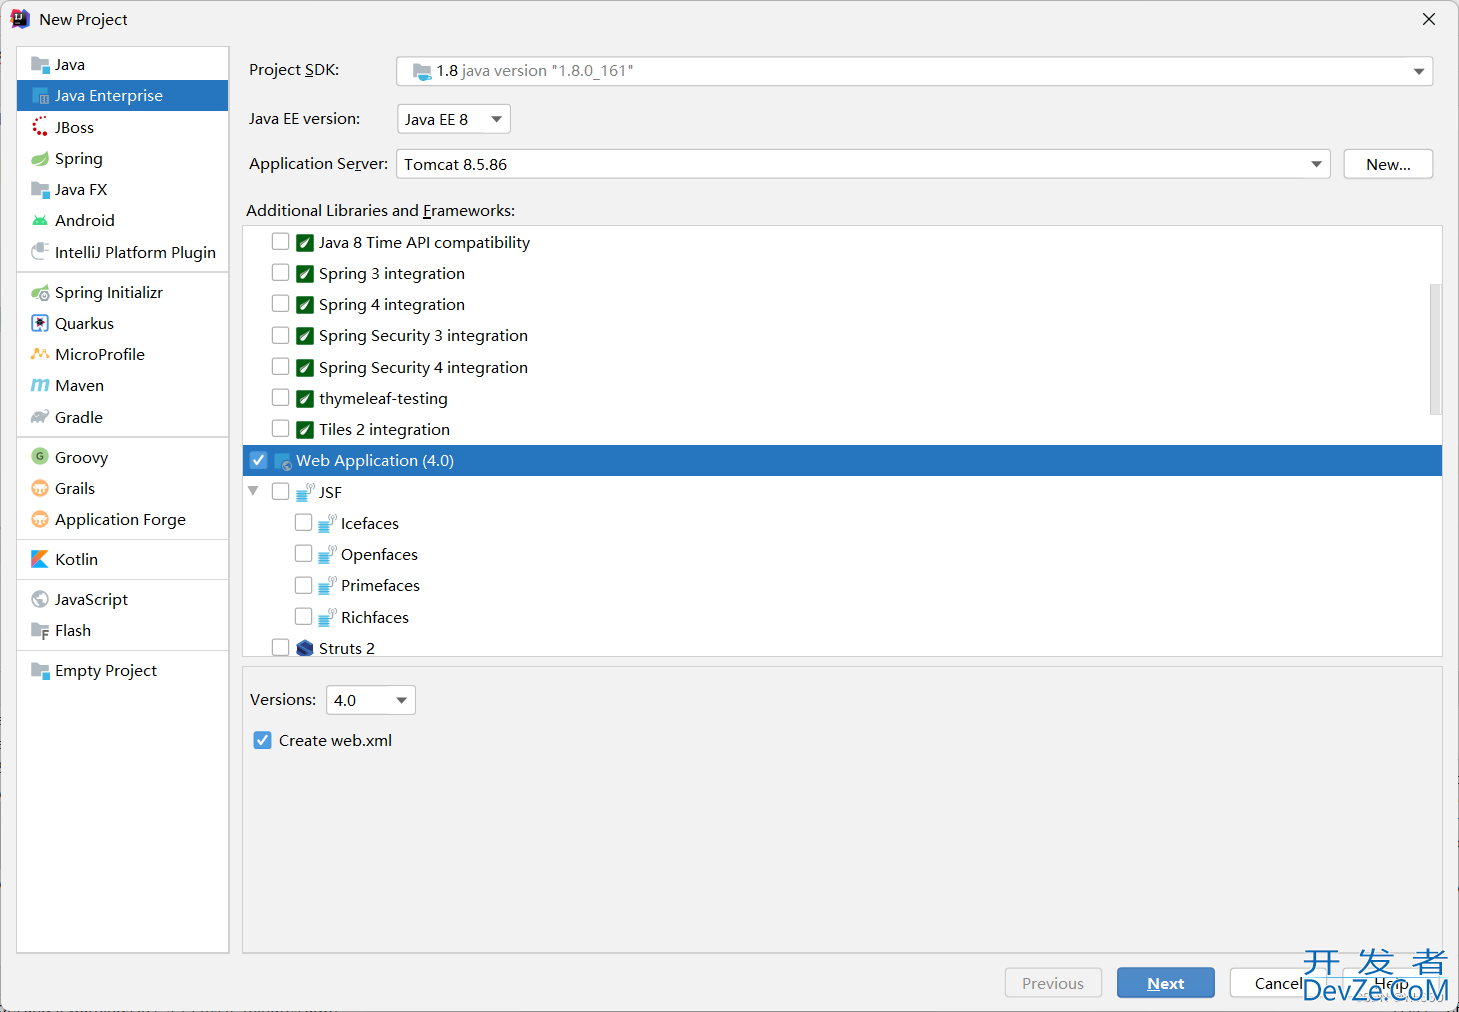Click the Kotlin logo icon
Screen dimensions: 1459x1012
pyautogui.click(x=40, y=559)
